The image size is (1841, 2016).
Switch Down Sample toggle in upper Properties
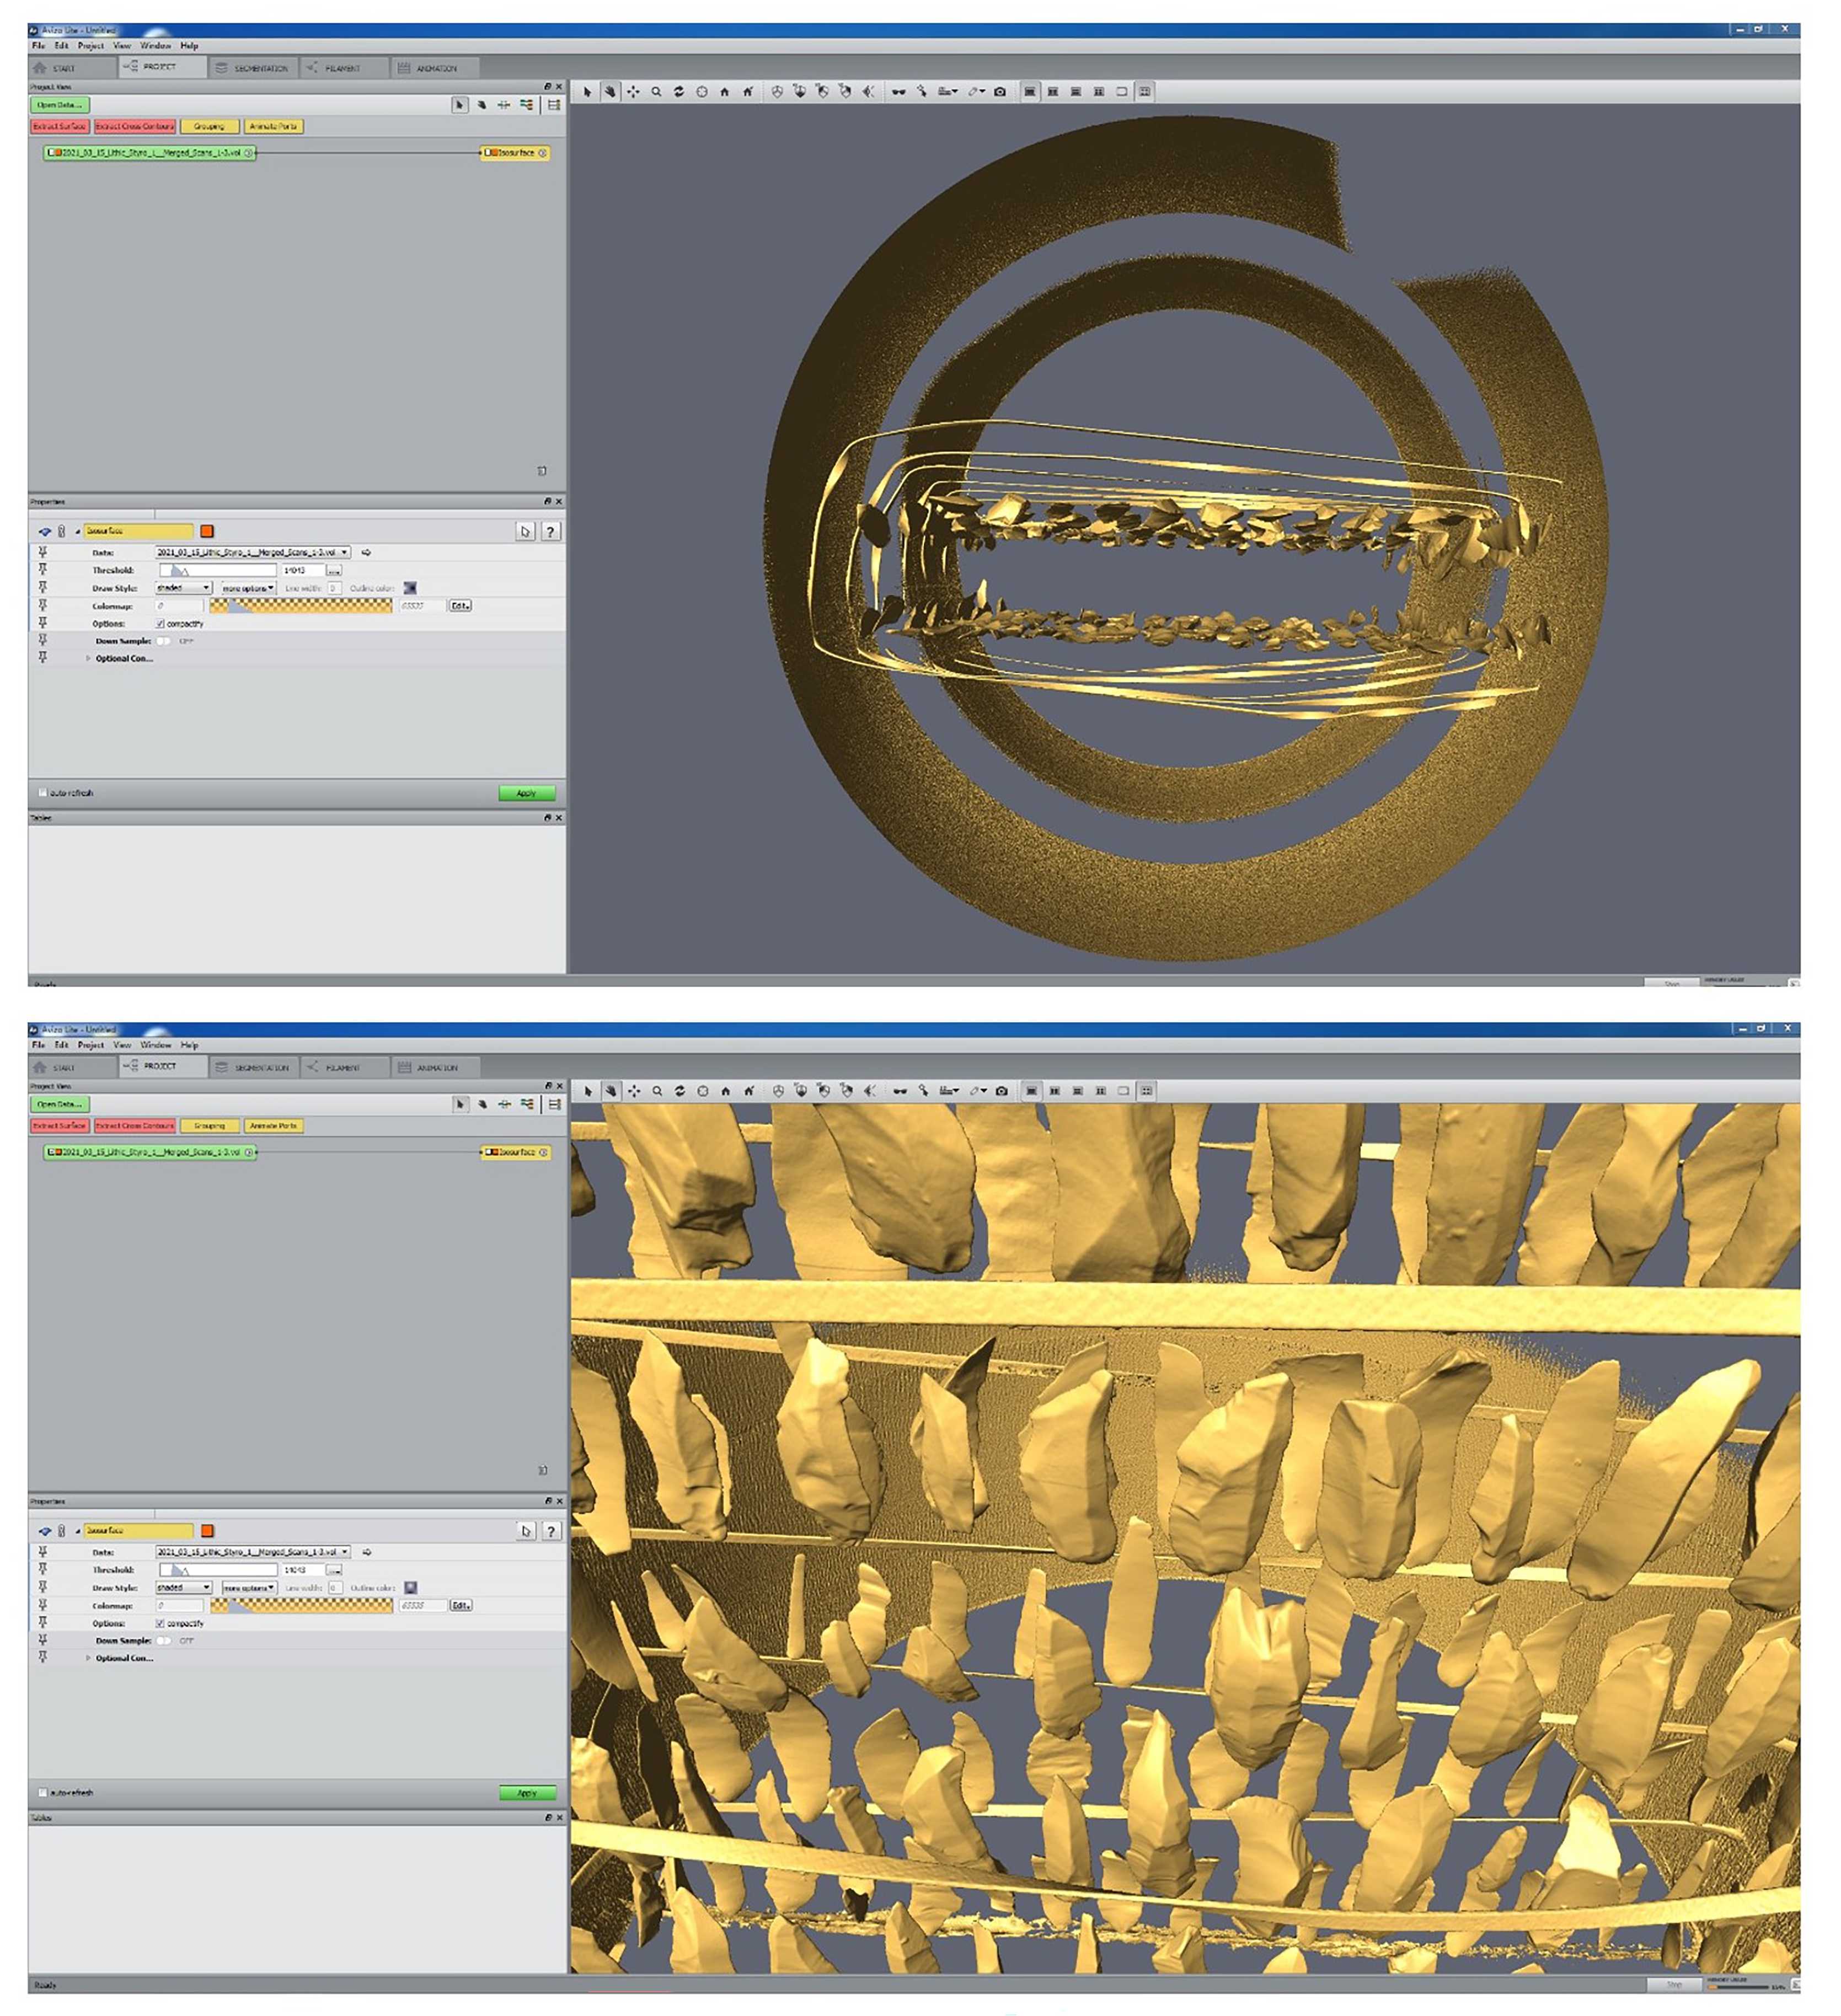pos(163,641)
